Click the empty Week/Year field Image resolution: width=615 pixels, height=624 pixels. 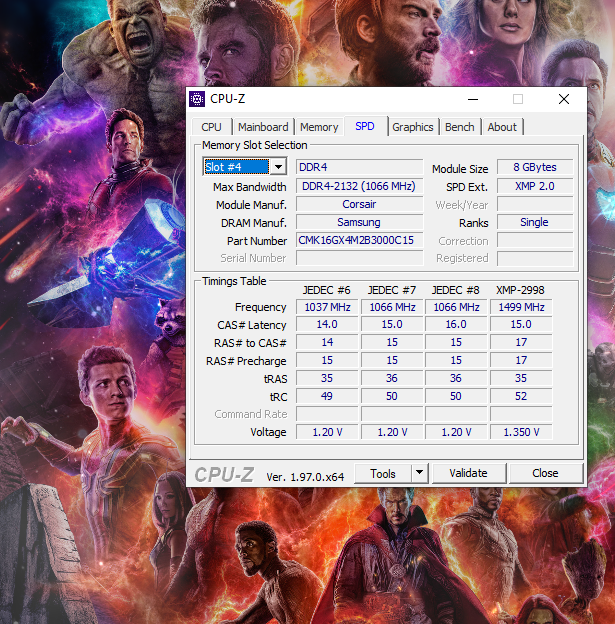tap(535, 204)
